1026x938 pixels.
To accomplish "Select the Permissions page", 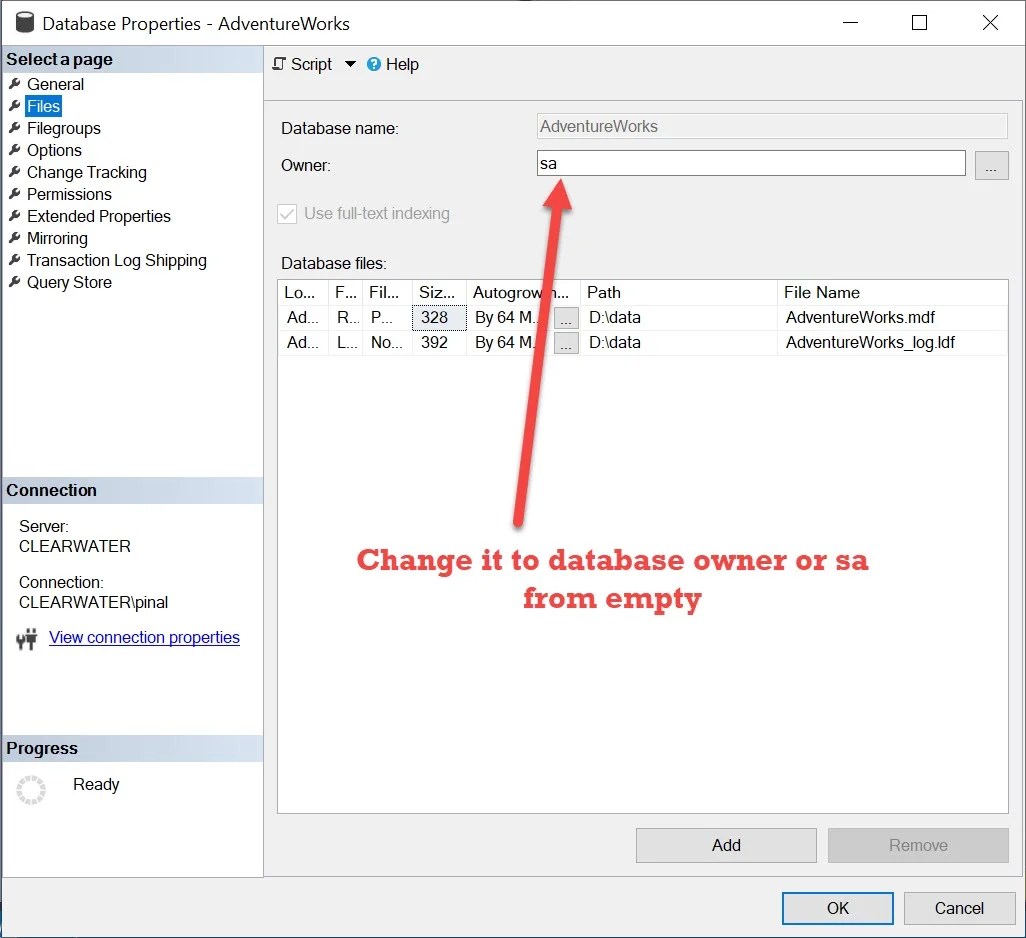I will [67, 194].
